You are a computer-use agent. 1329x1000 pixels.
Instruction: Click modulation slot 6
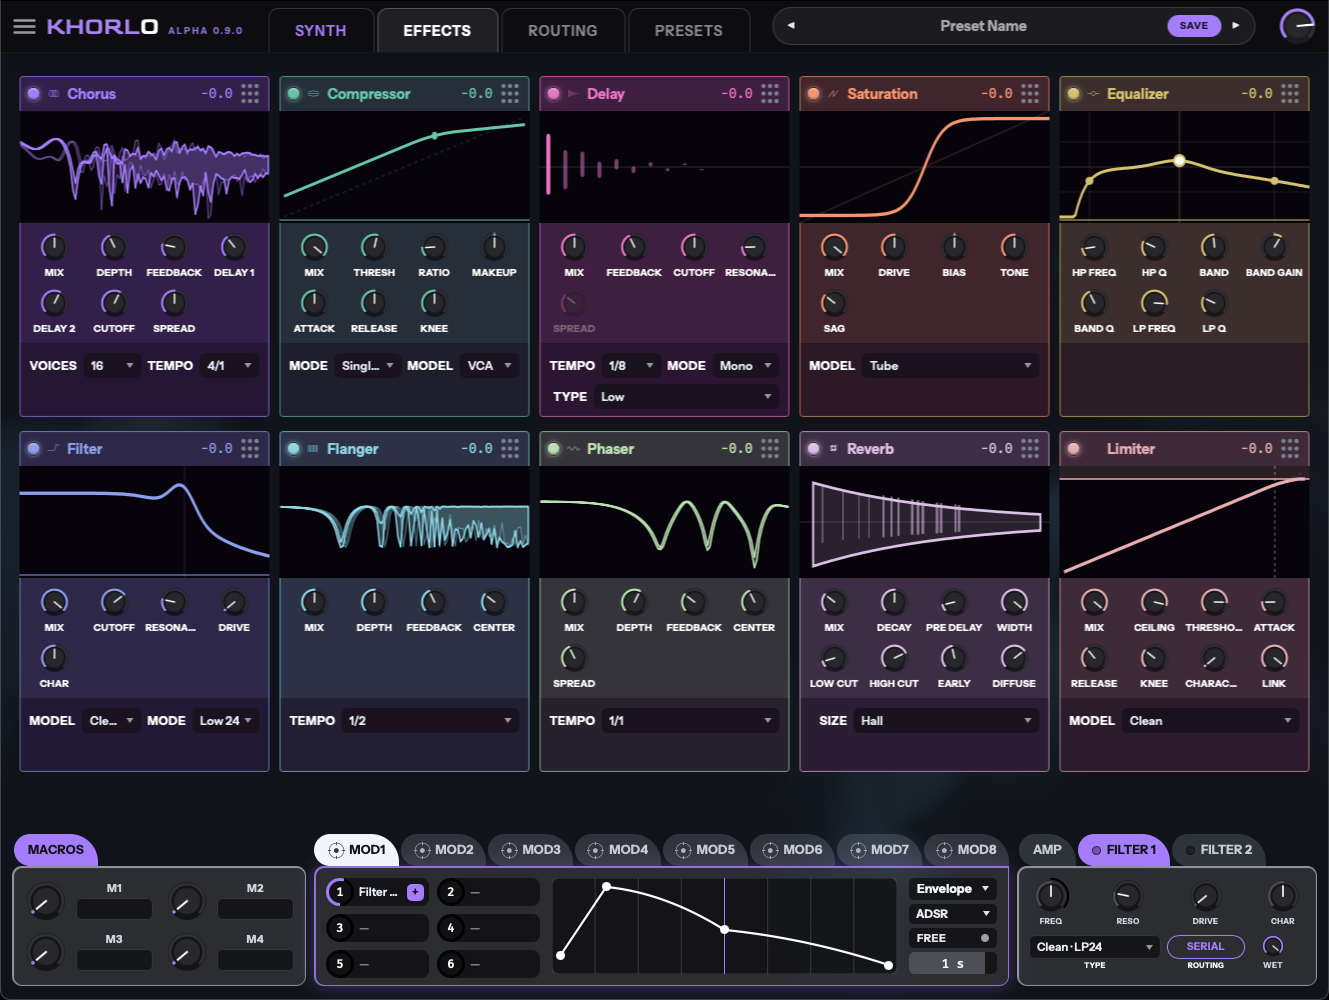pos(488,964)
